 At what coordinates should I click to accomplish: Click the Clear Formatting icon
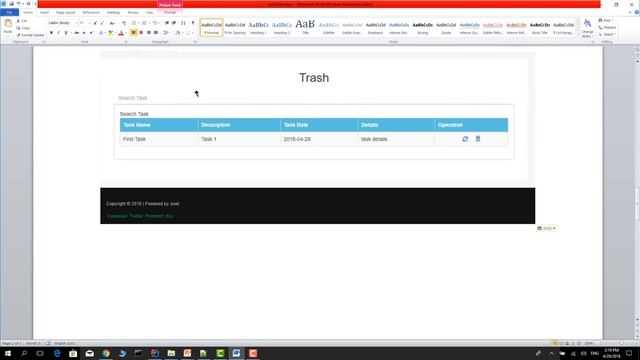coord(124,23)
